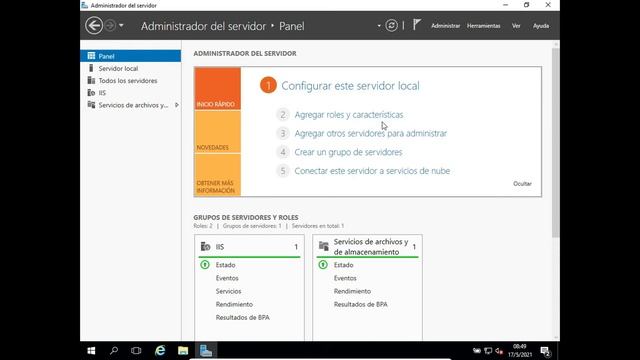
Task: Click the IIS tile Estado status icon
Action: click(x=205, y=265)
